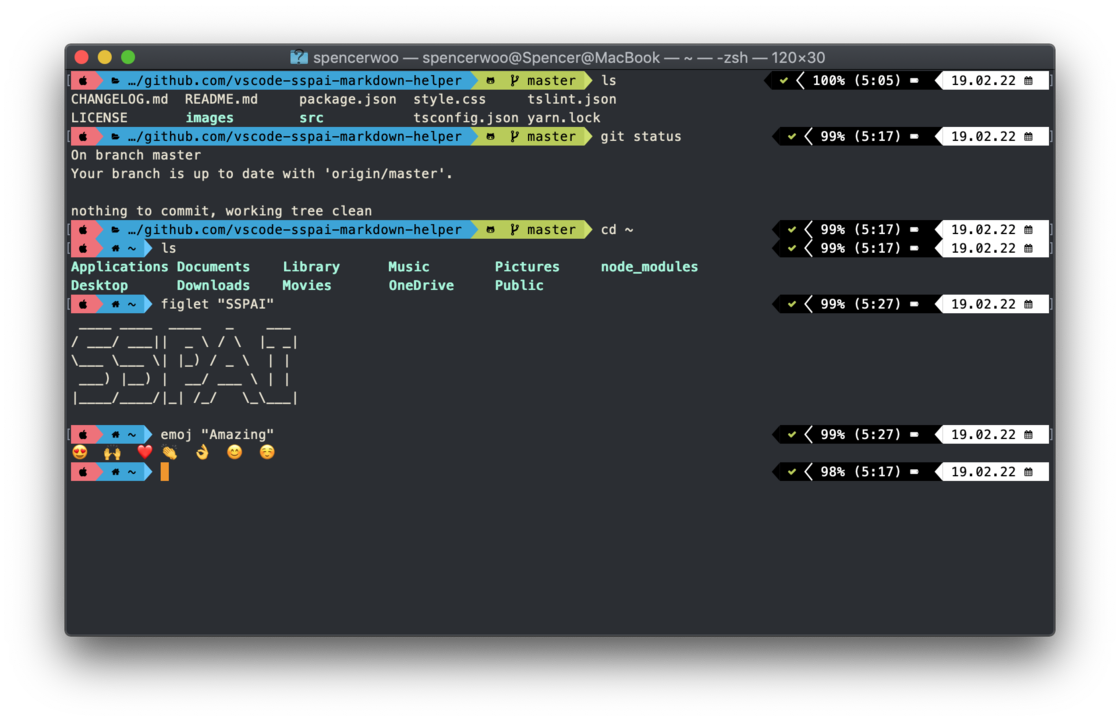
Task: Click the git branch icon beside master
Action: pos(516,80)
